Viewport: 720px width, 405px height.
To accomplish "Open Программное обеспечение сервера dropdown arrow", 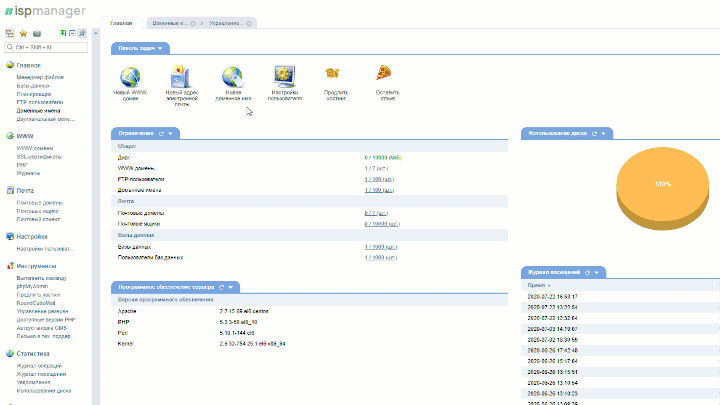I will (231, 287).
